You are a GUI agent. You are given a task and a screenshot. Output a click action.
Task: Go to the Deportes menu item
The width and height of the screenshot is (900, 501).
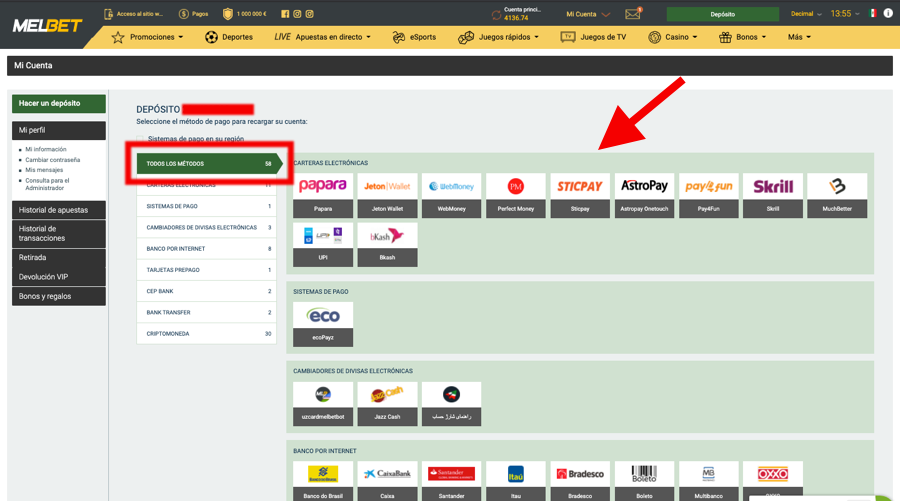tap(229, 37)
